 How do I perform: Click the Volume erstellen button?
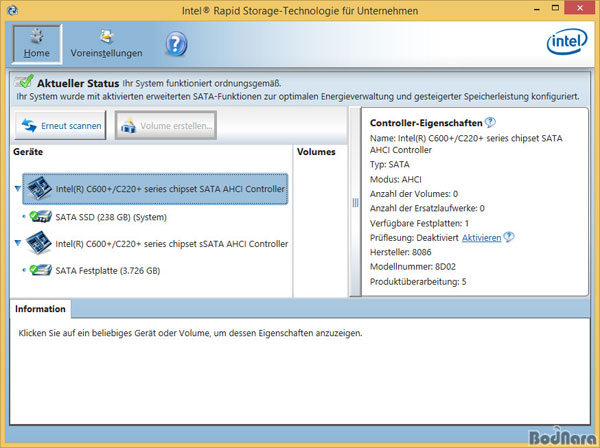click(165, 126)
